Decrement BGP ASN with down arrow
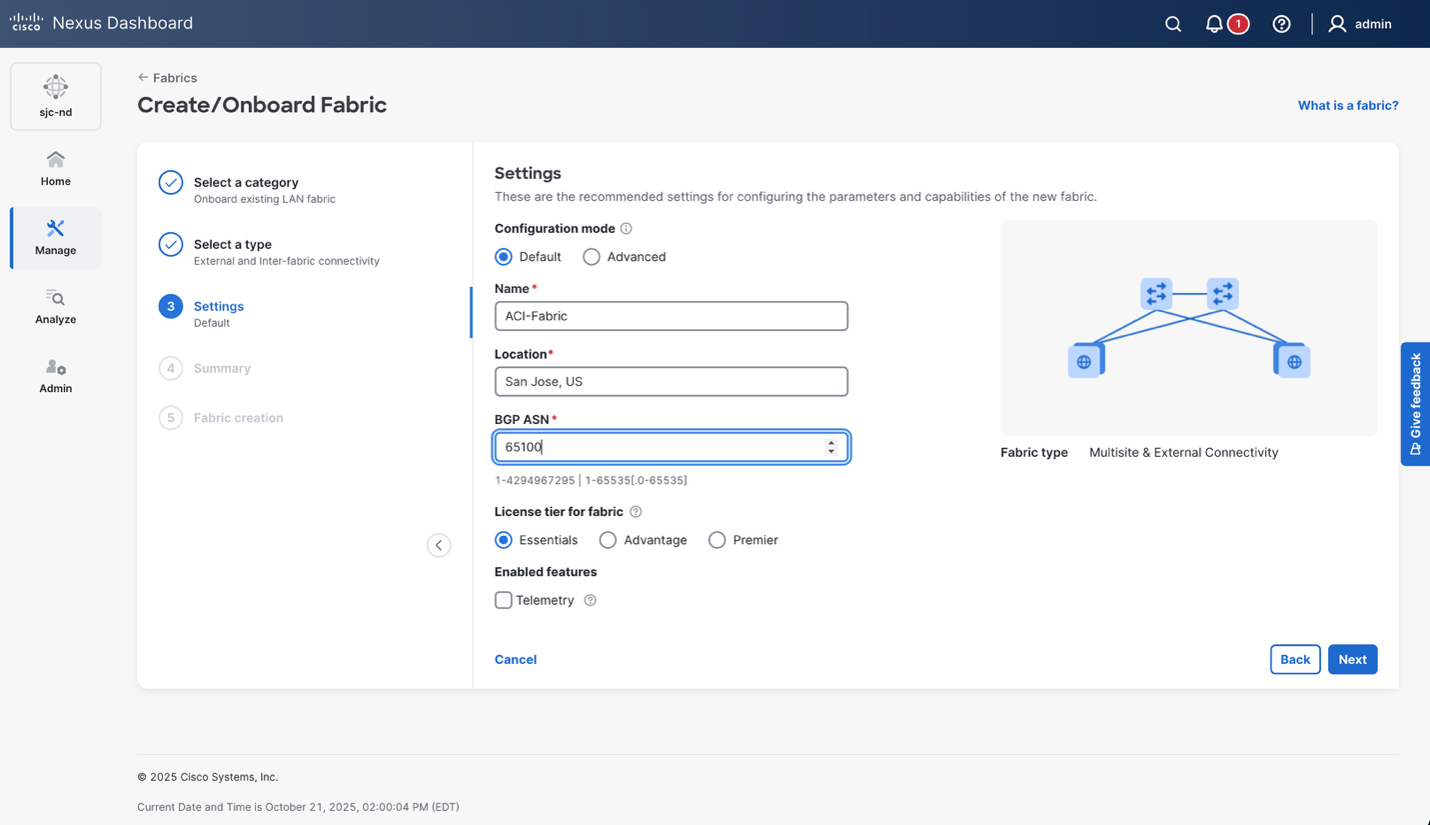The height and width of the screenshot is (825, 1430). point(831,452)
